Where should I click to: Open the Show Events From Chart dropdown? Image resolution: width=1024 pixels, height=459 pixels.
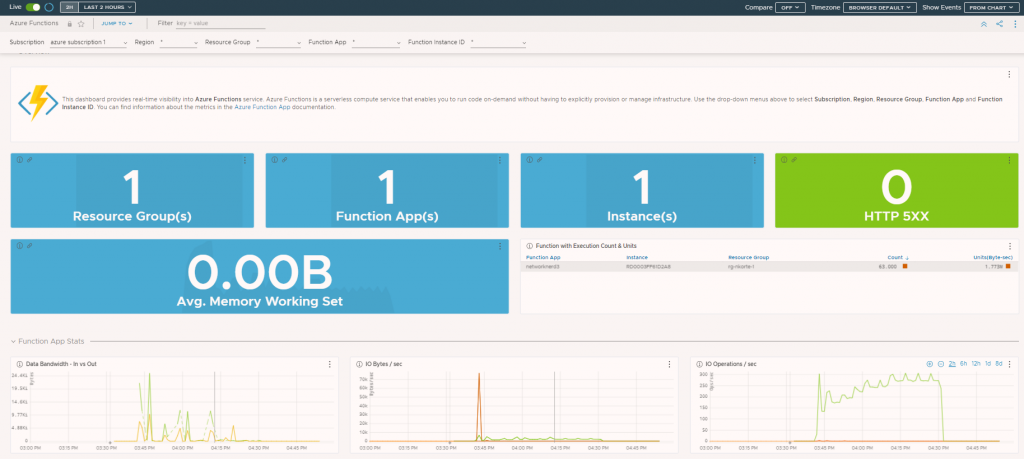(x=991, y=7)
